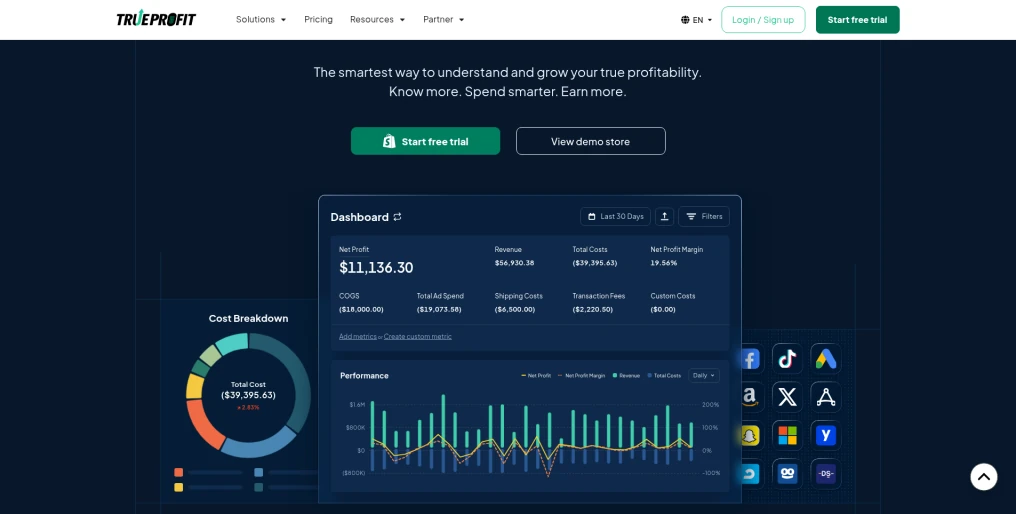
Task: Open the Pricing page
Action: [x=318, y=19]
